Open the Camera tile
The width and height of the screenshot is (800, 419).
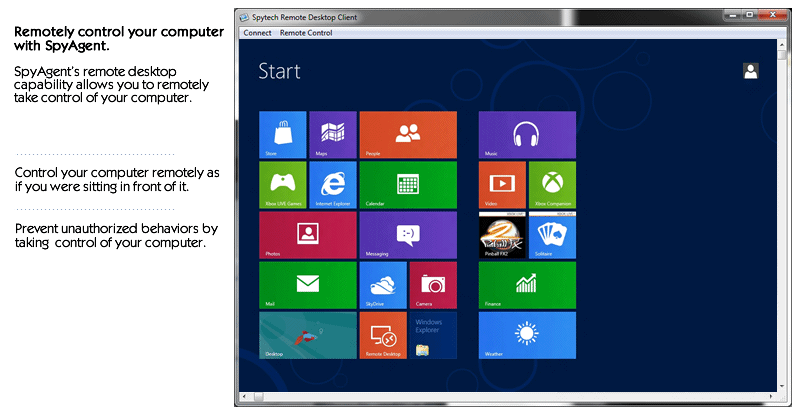pos(433,285)
